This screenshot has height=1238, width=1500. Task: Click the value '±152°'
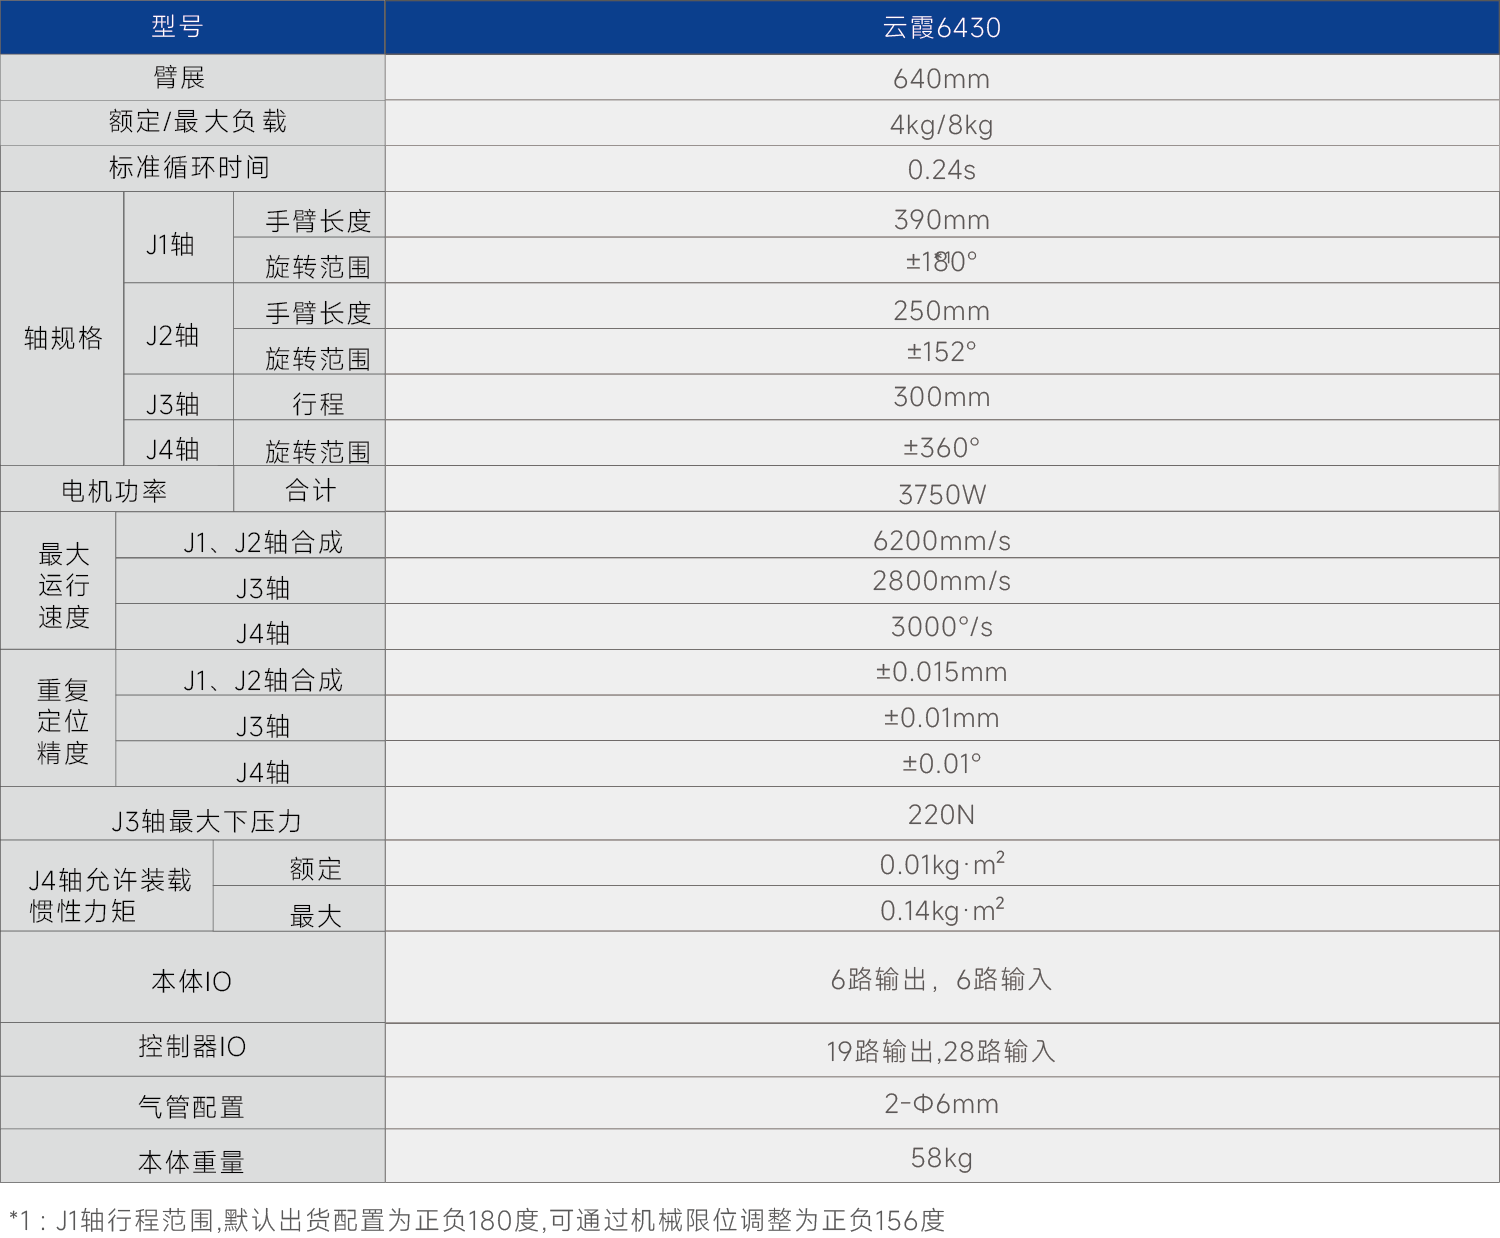point(941,352)
